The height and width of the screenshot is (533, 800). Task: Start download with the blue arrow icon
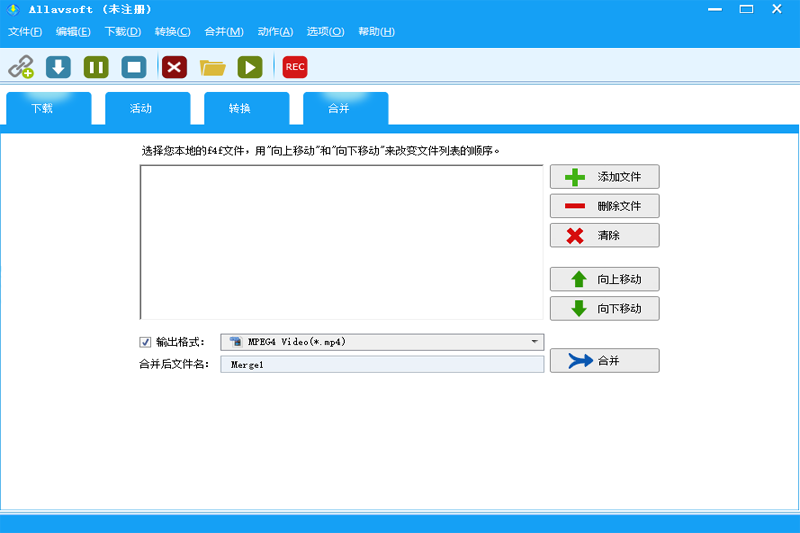coord(58,67)
